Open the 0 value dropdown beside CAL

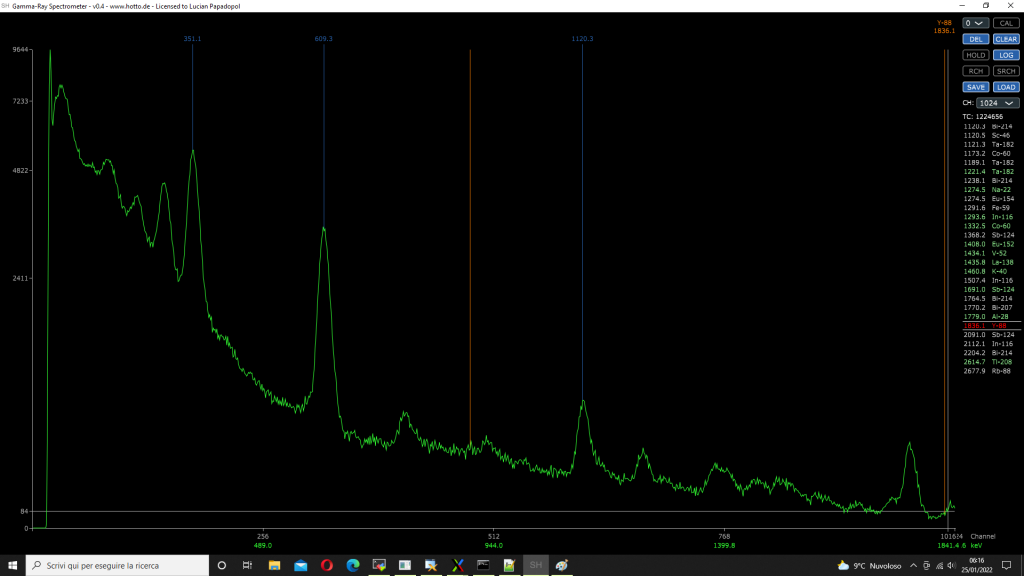click(x=975, y=23)
